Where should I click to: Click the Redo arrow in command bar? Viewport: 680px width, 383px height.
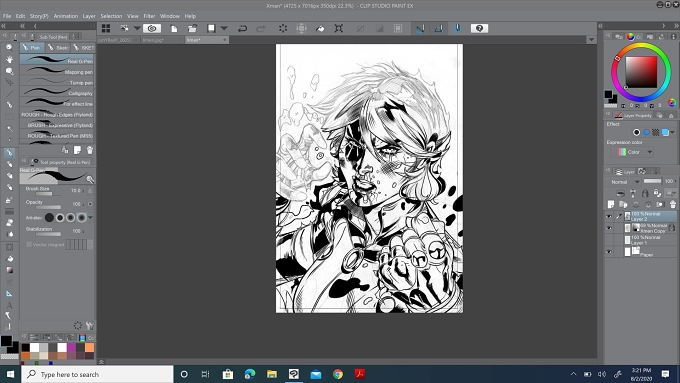(x=261, y=28)
